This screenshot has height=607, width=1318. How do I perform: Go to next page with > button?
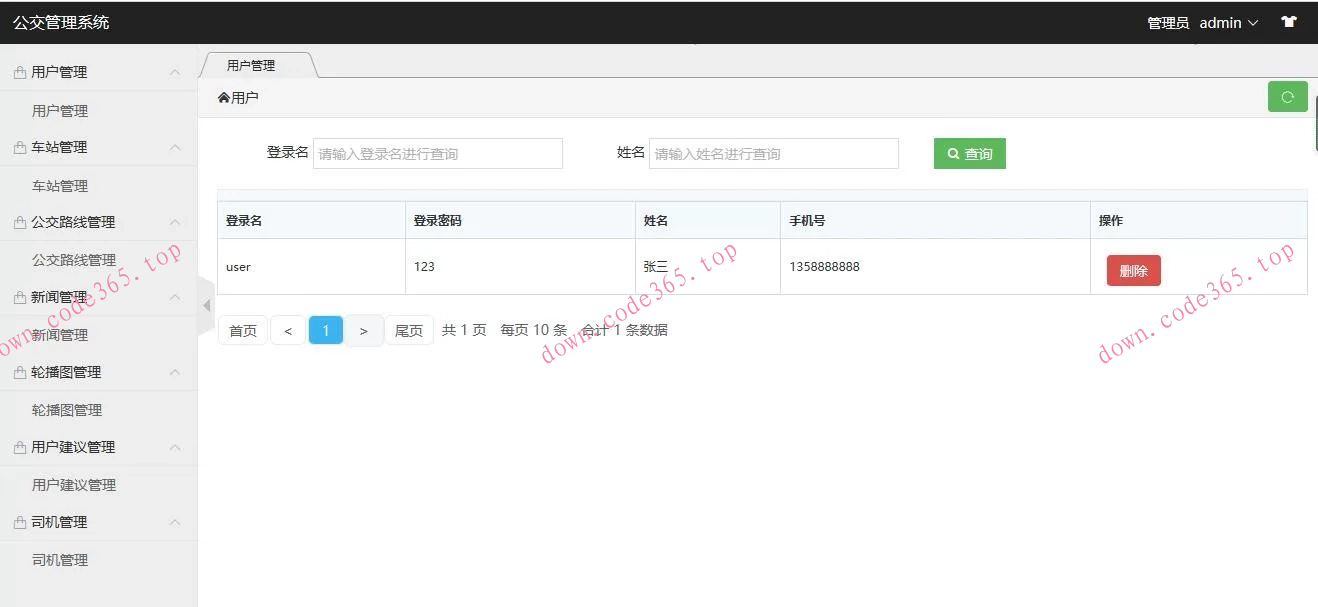tap(364, 330)
